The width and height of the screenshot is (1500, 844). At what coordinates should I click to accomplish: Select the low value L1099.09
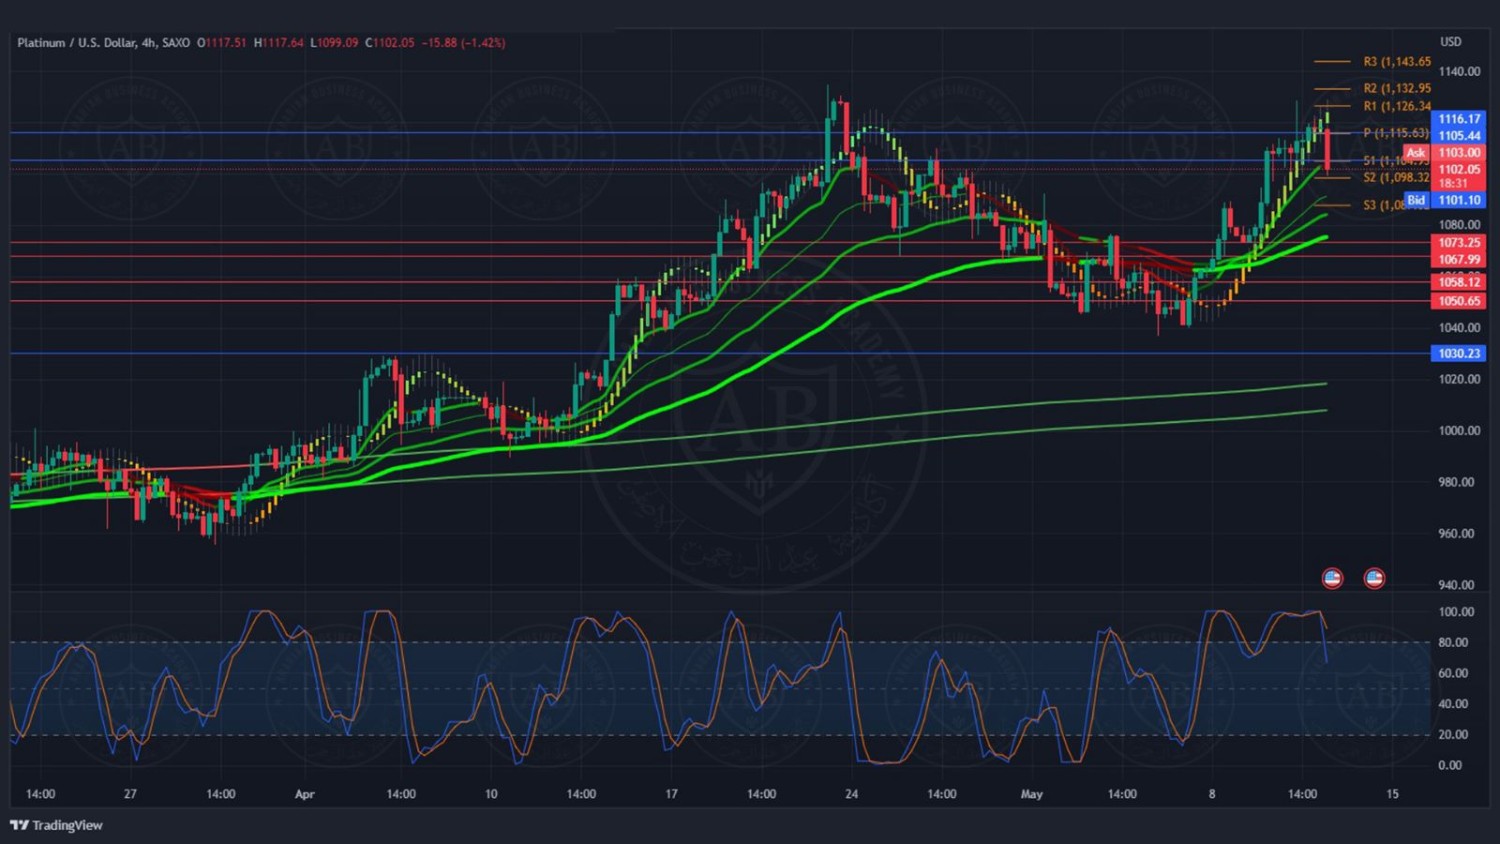point(334,43)
